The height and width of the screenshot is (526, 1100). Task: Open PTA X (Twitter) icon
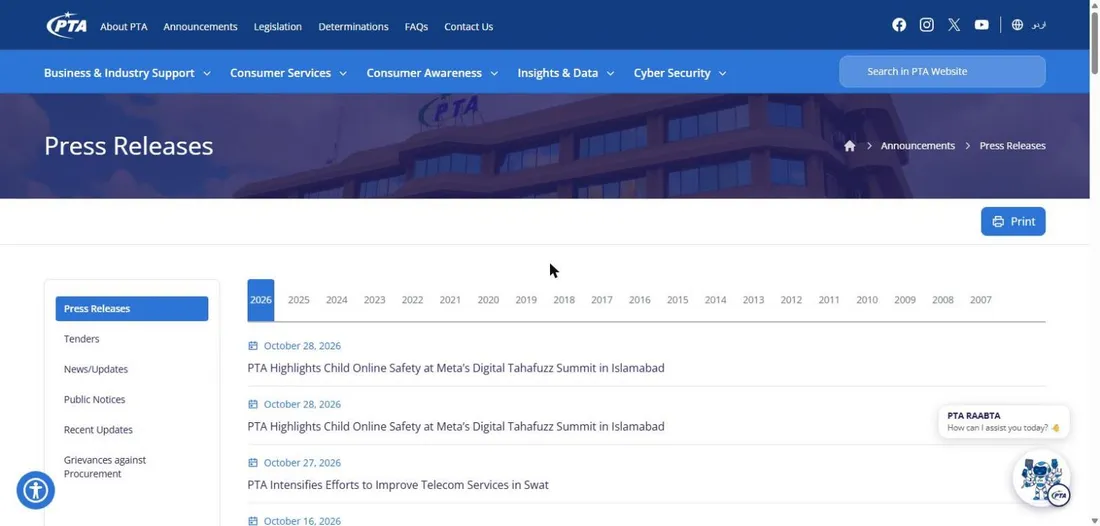pos(953,25)
